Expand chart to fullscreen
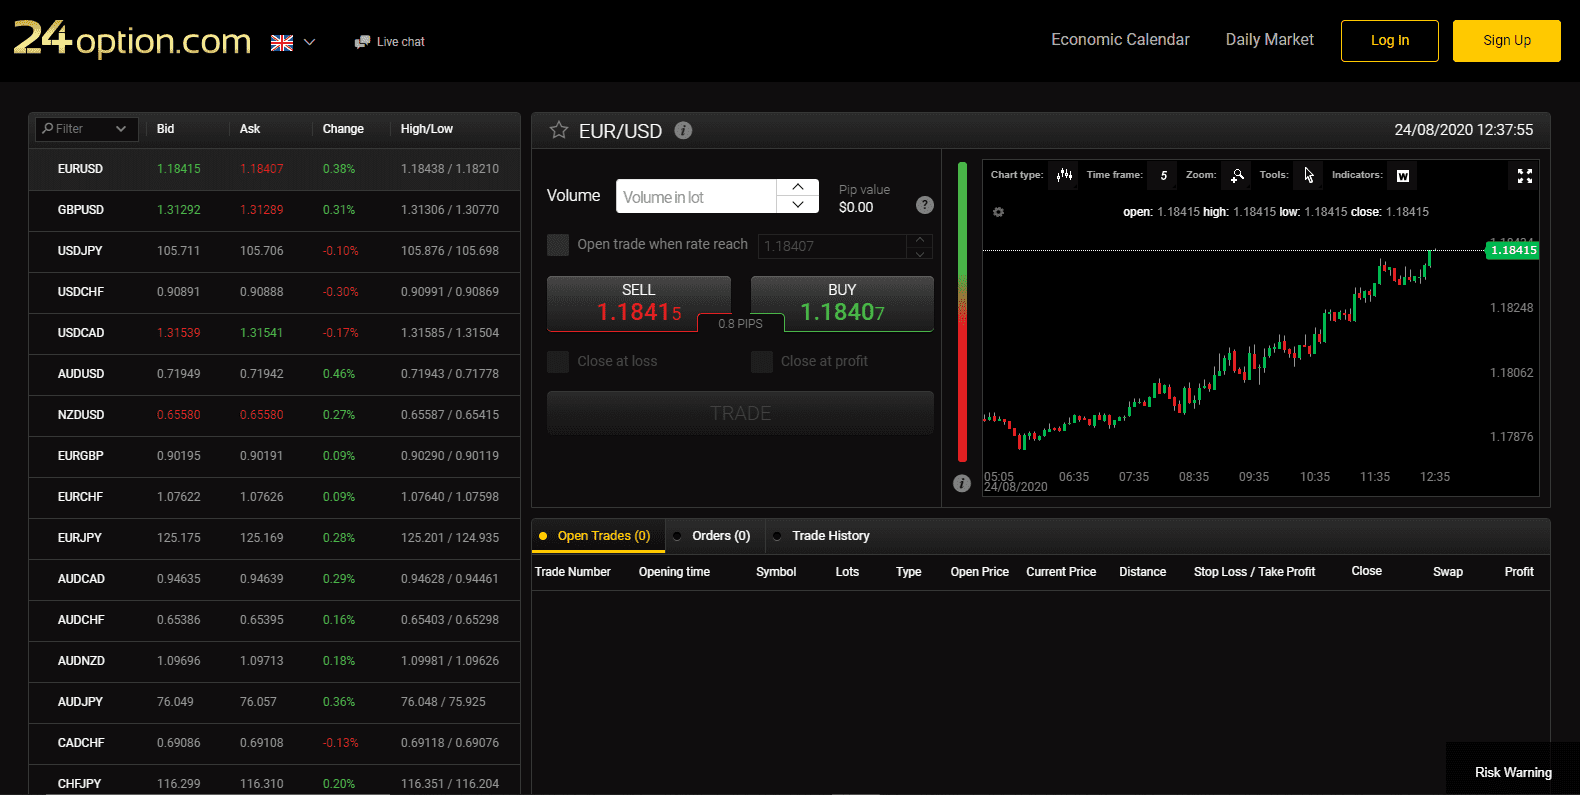This screenshot has height=795, width=1580. click(x=1525, y=176)
